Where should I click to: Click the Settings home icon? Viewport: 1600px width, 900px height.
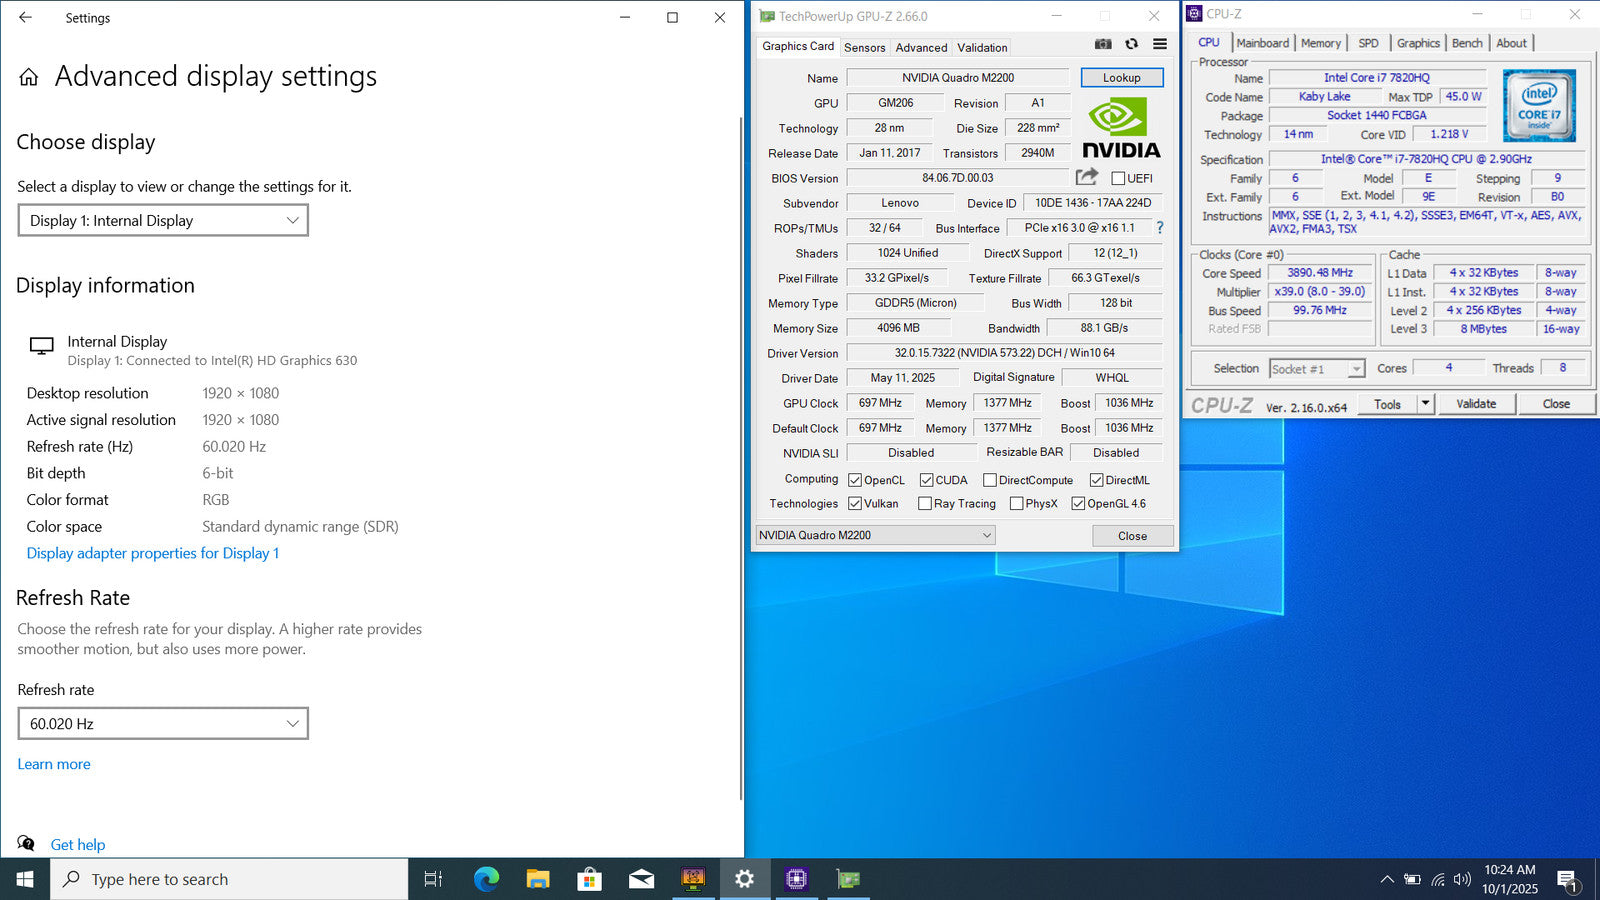(29, 77)
